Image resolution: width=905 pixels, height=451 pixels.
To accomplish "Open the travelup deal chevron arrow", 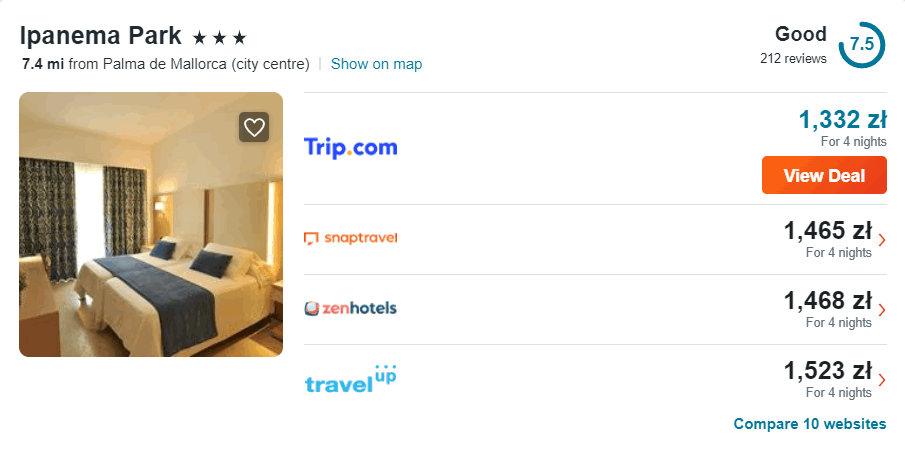I will click(881, 380).
